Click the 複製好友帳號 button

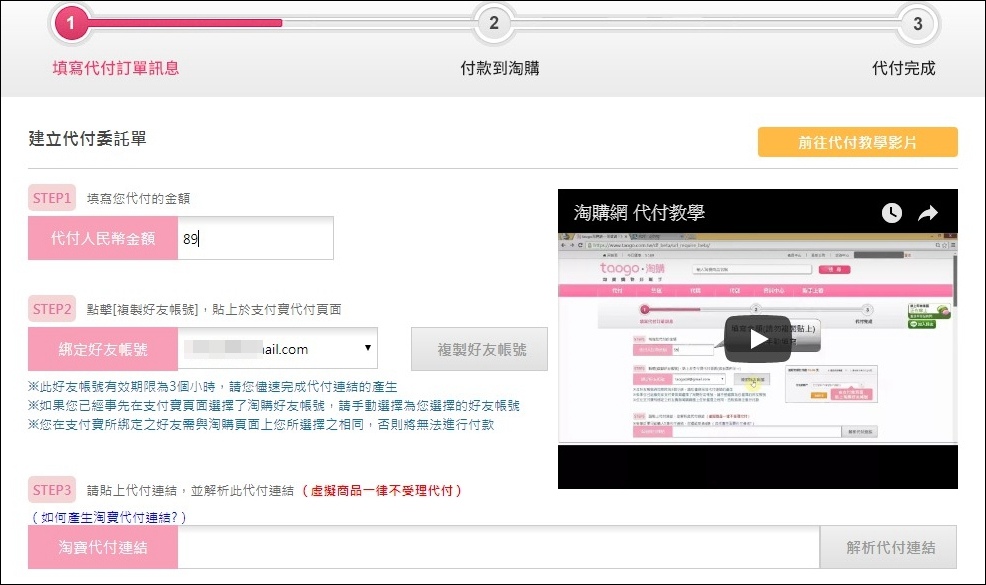(479, 349)
